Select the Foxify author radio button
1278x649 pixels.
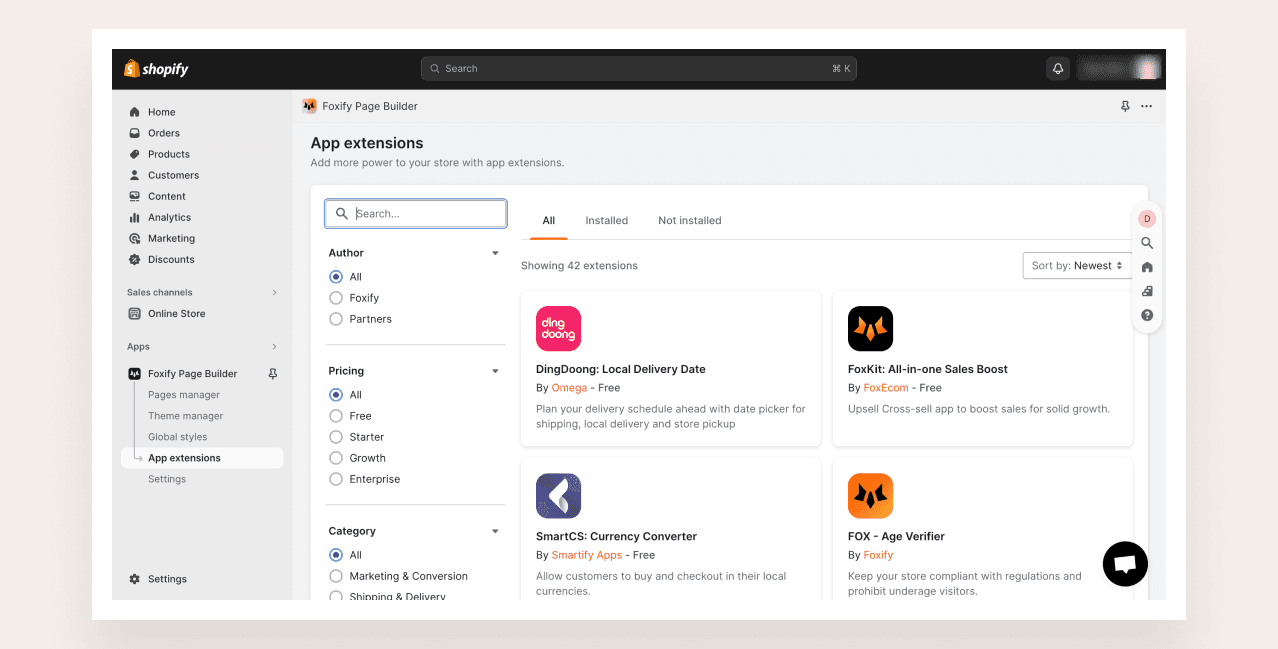click(x=336, y=298)
